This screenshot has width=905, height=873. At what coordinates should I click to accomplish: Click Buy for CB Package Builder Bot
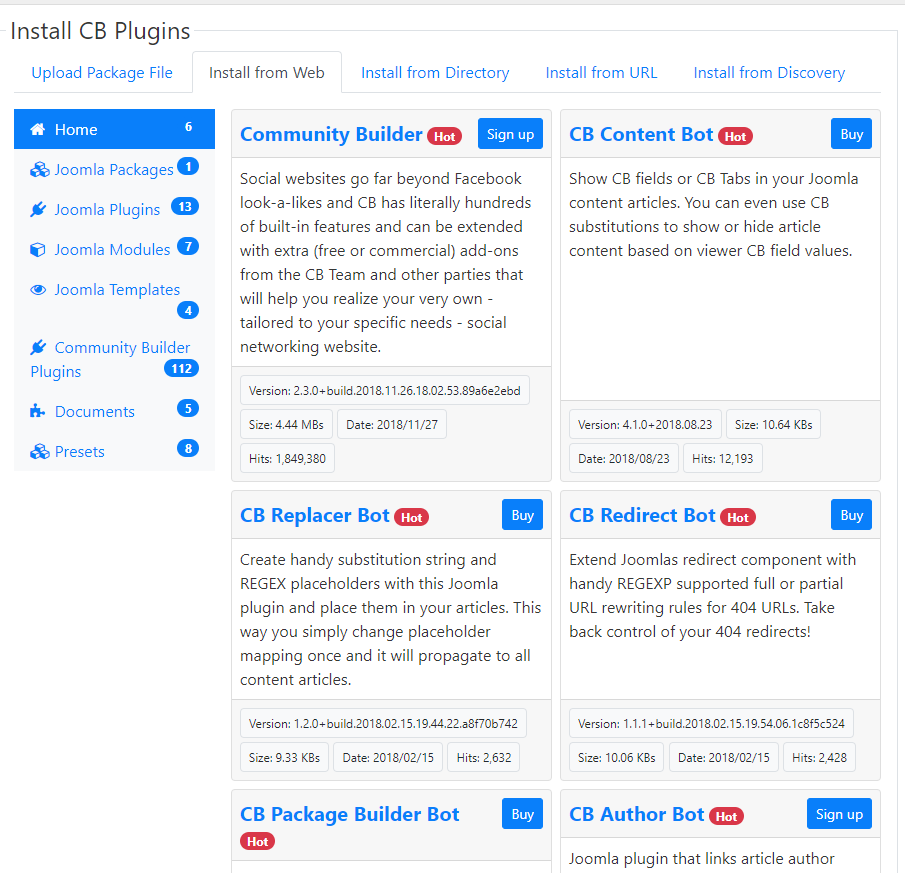(522, 814)
